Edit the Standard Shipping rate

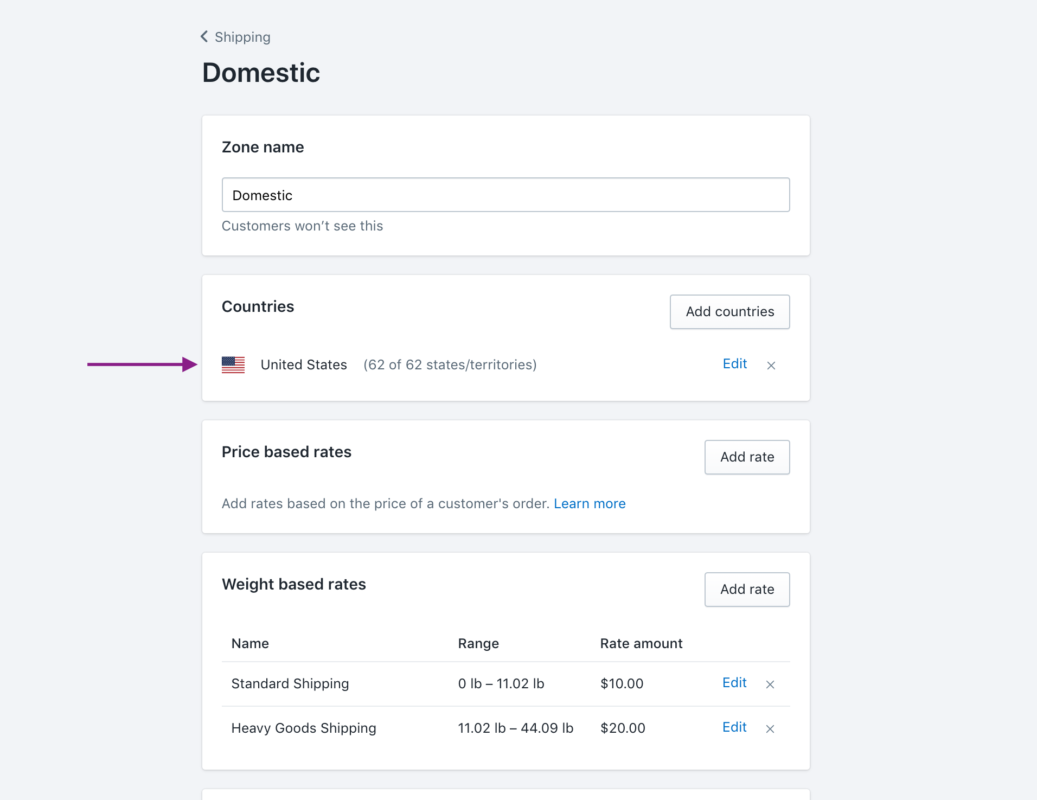734,683
